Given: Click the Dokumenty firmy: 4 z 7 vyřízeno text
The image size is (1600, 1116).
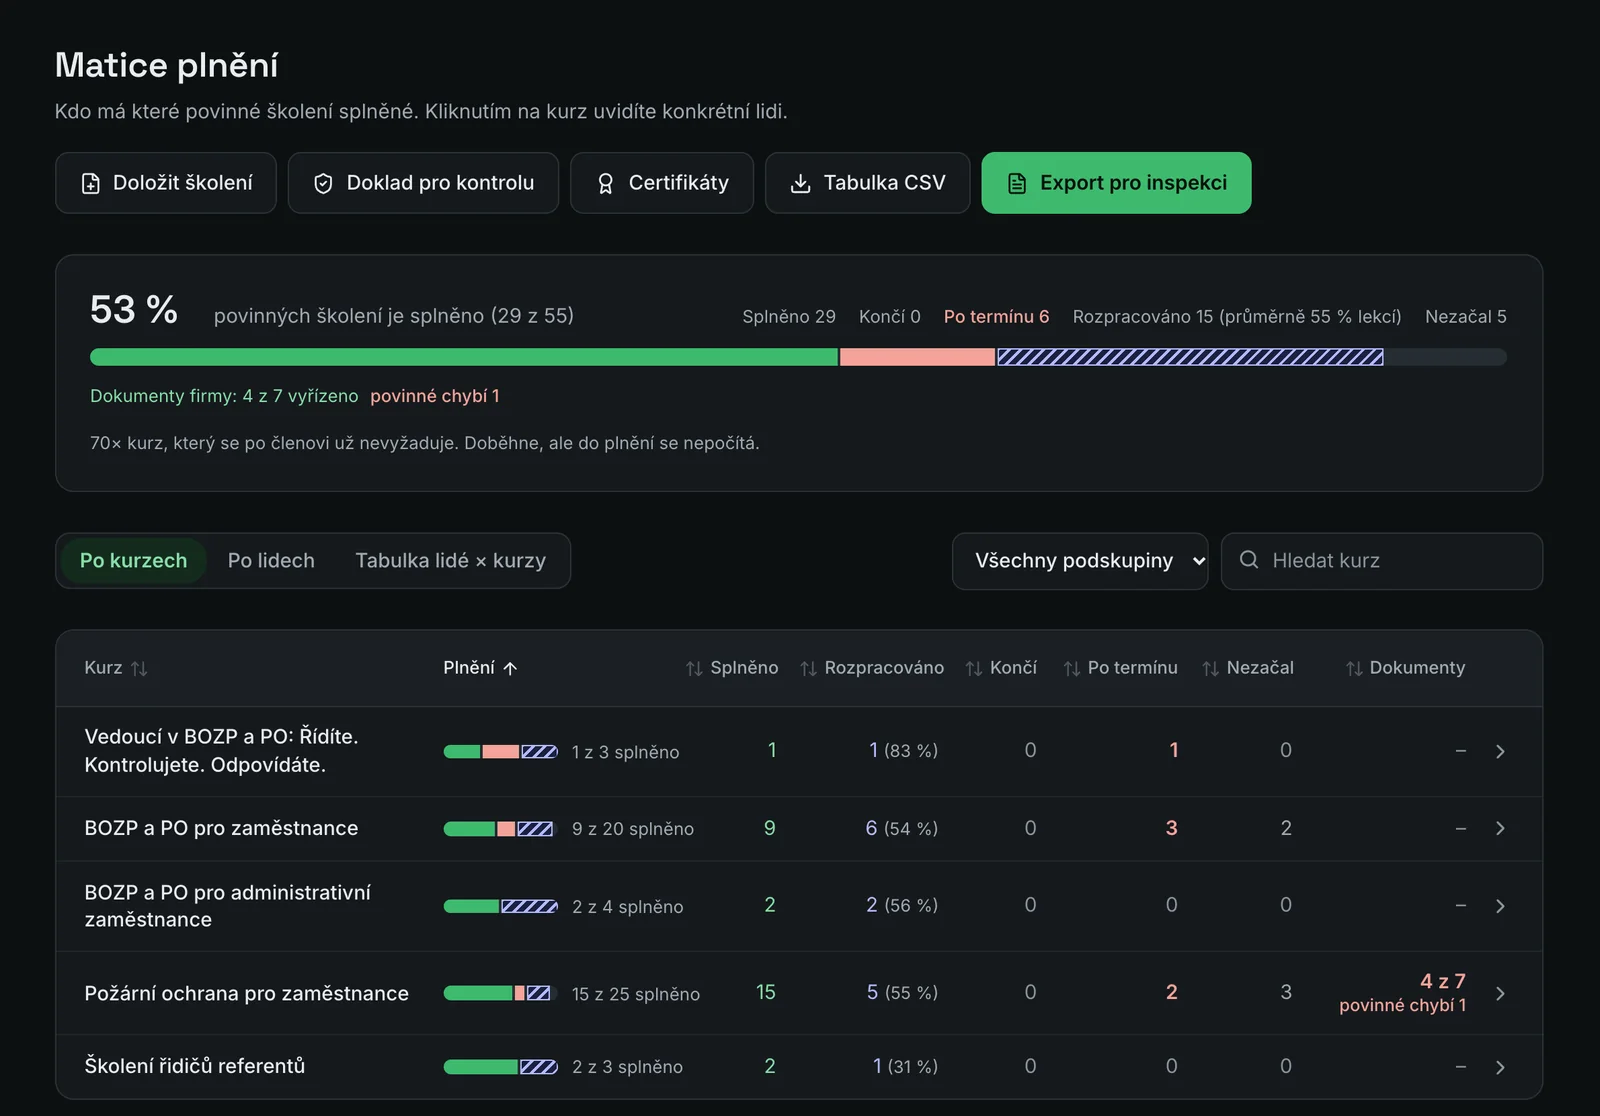Looking at the screenshot, I should [224, 396].
